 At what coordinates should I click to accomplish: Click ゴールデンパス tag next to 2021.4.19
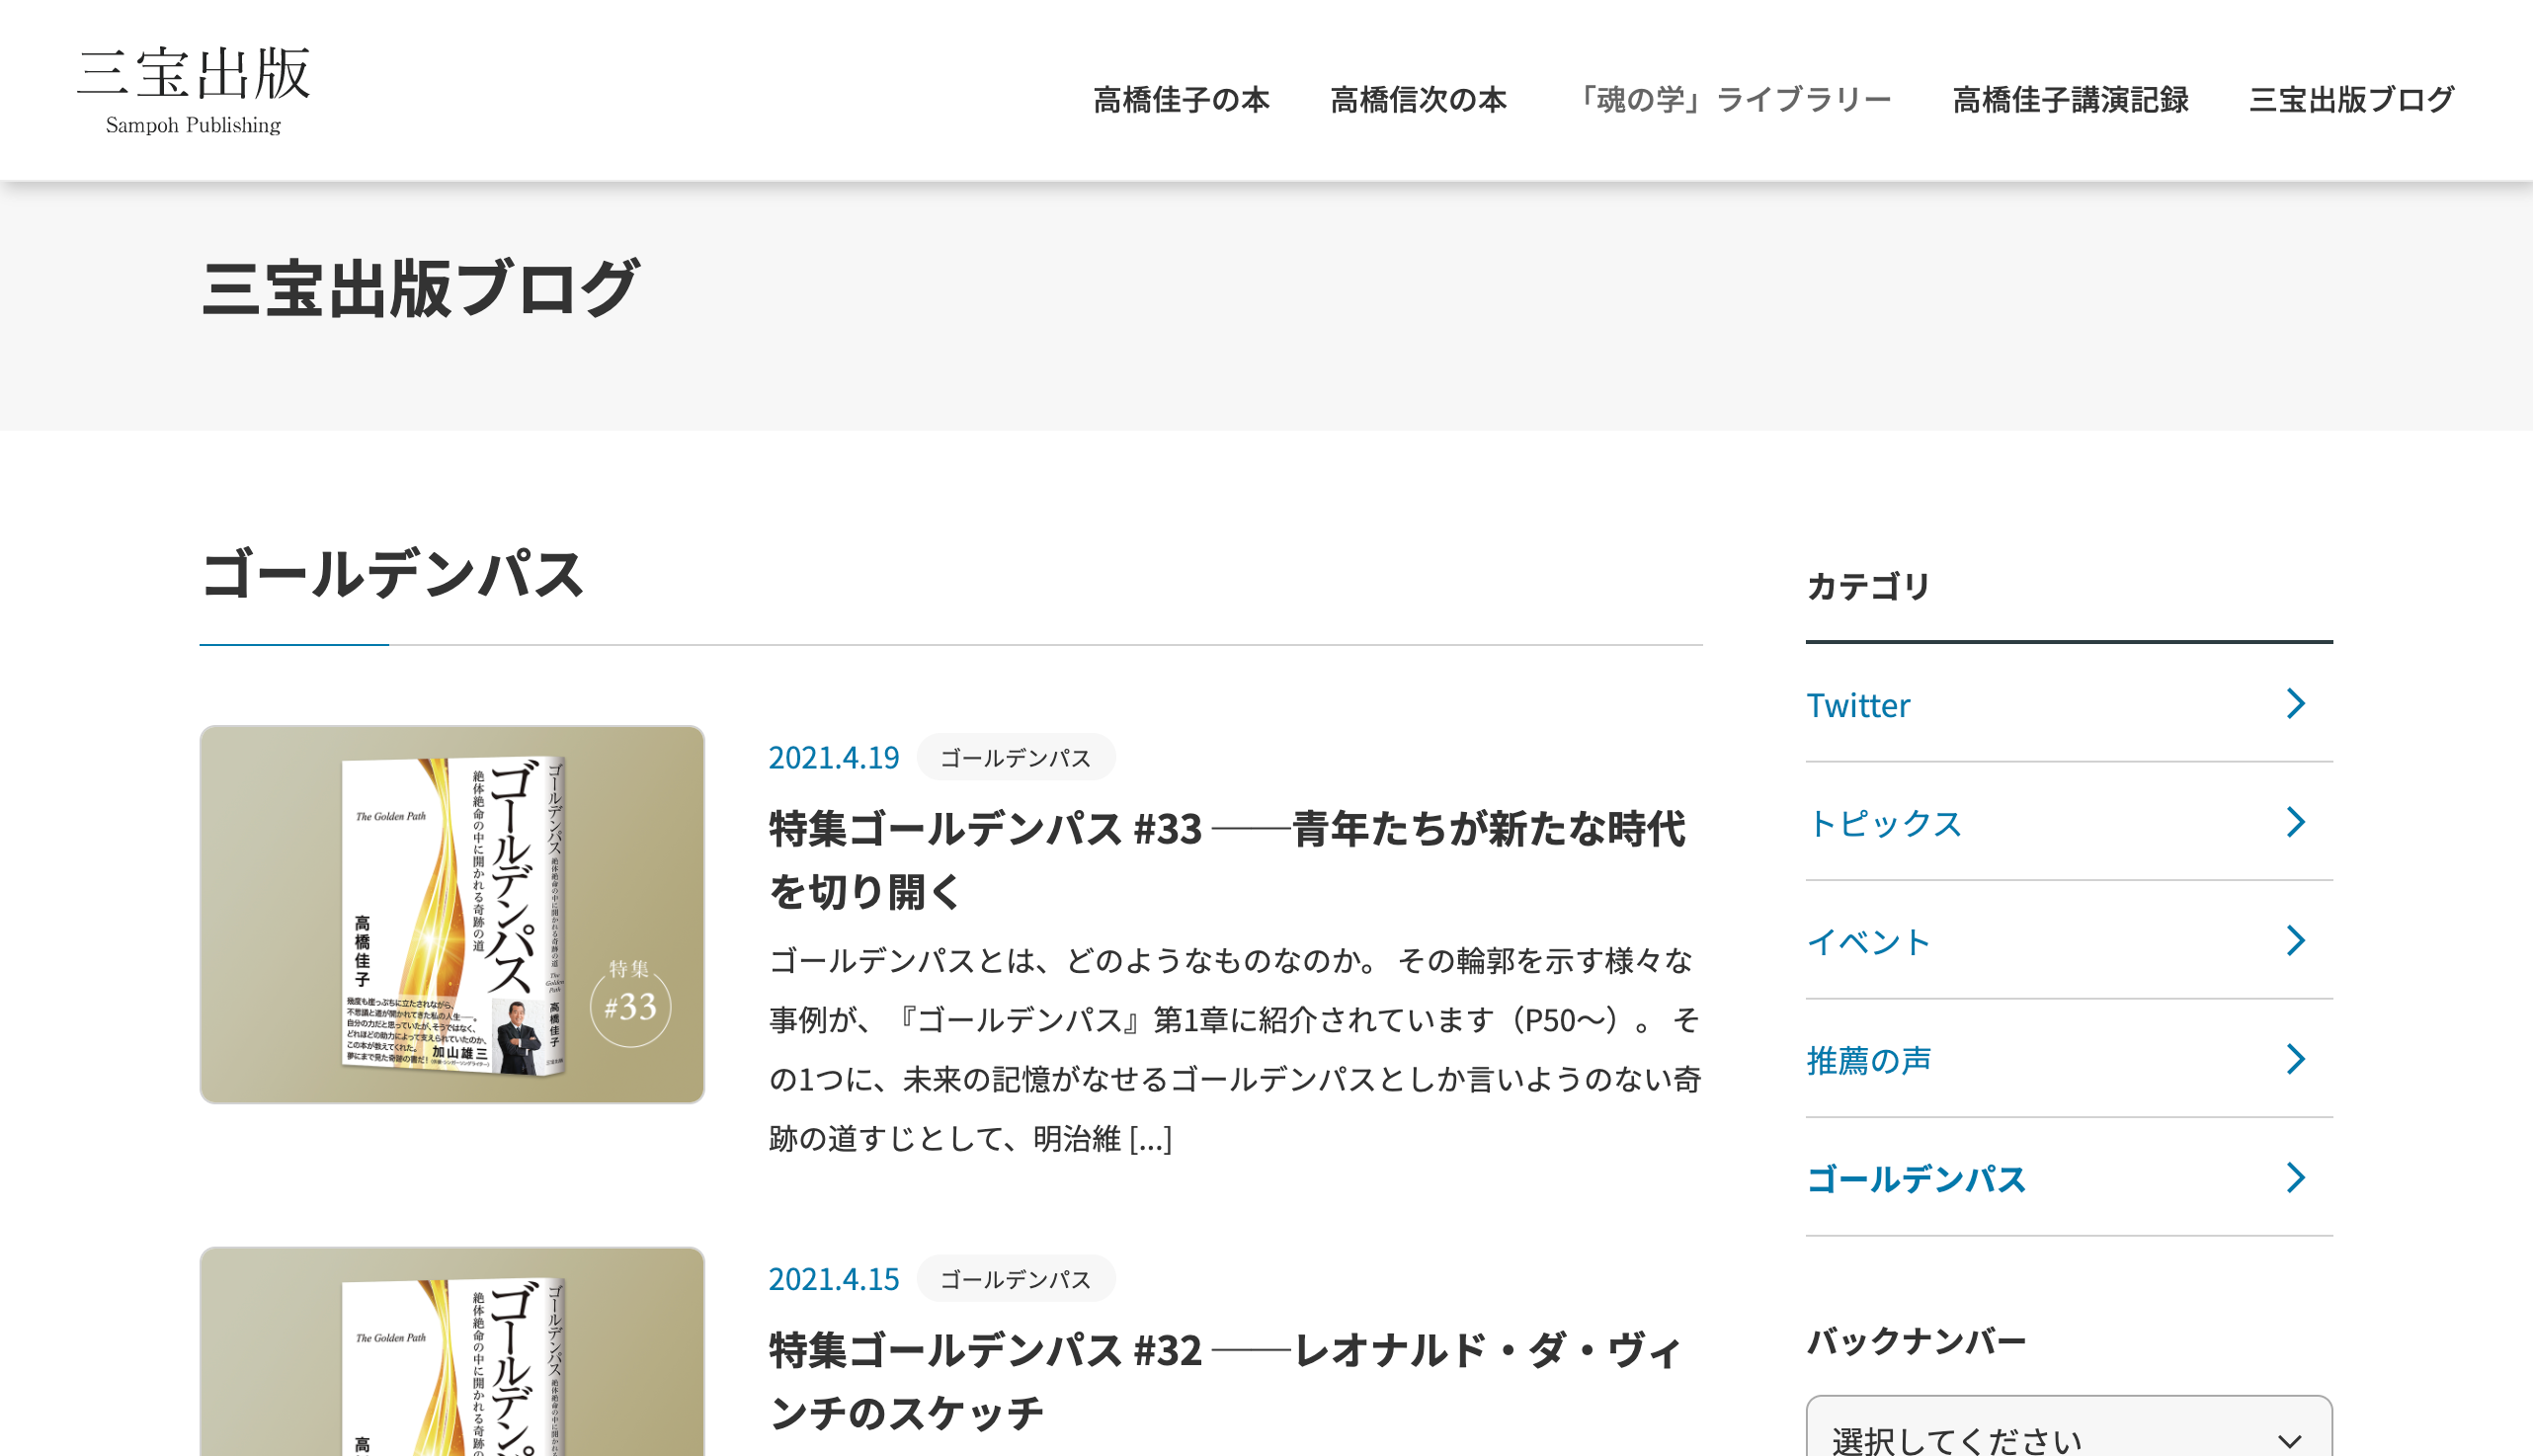(1015, 758)
